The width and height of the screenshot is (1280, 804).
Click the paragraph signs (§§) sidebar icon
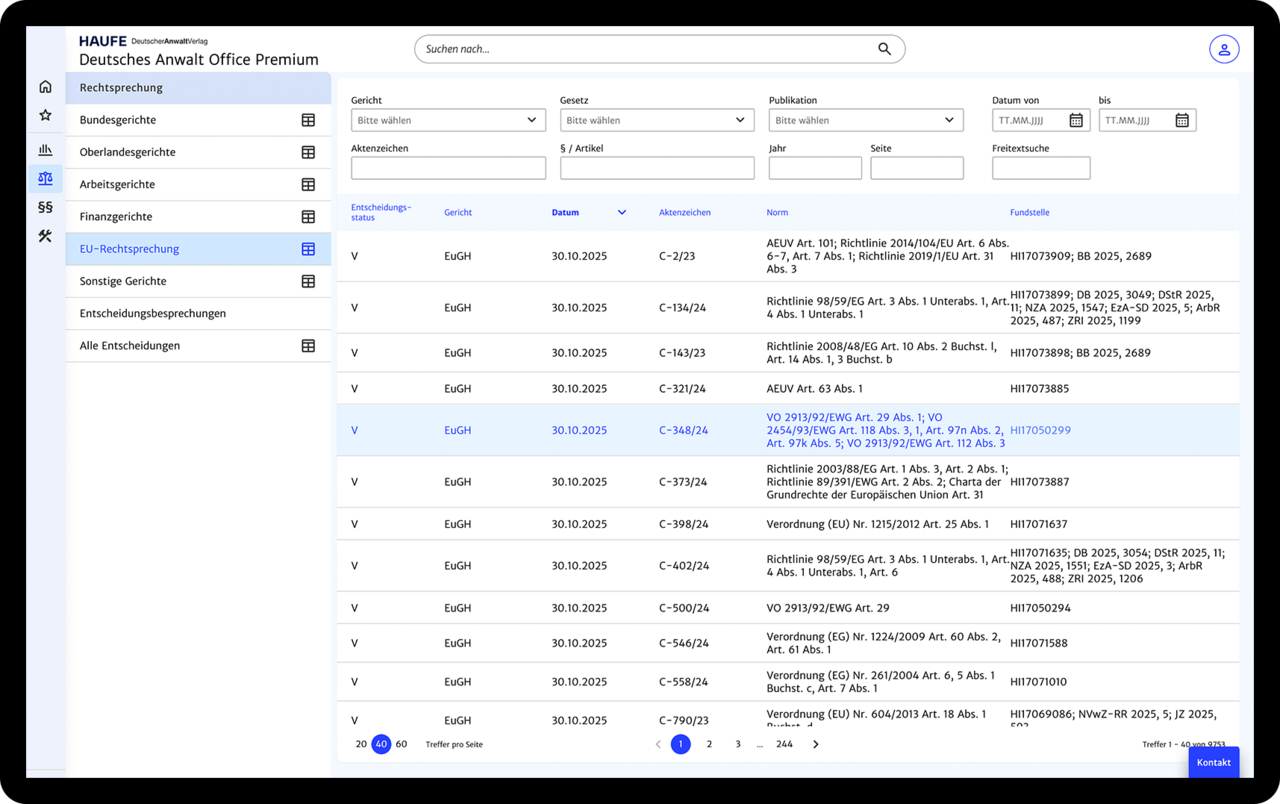click(x=45, y=207)
